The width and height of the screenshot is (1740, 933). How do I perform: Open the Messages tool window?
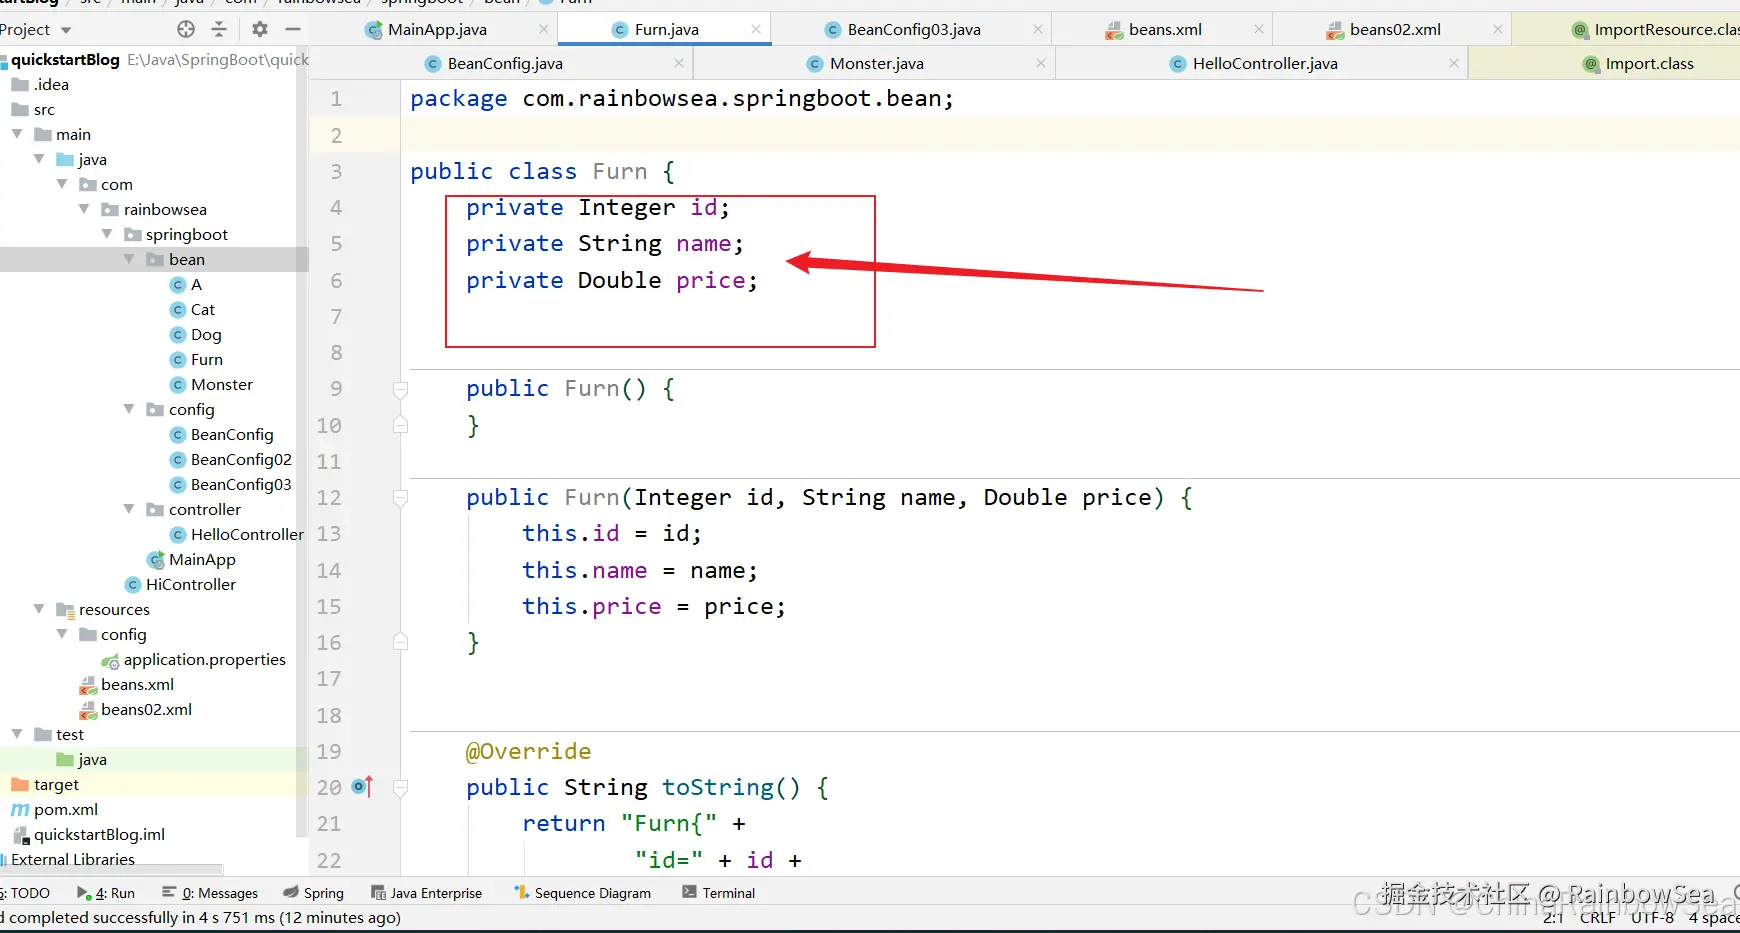(210, 893)
